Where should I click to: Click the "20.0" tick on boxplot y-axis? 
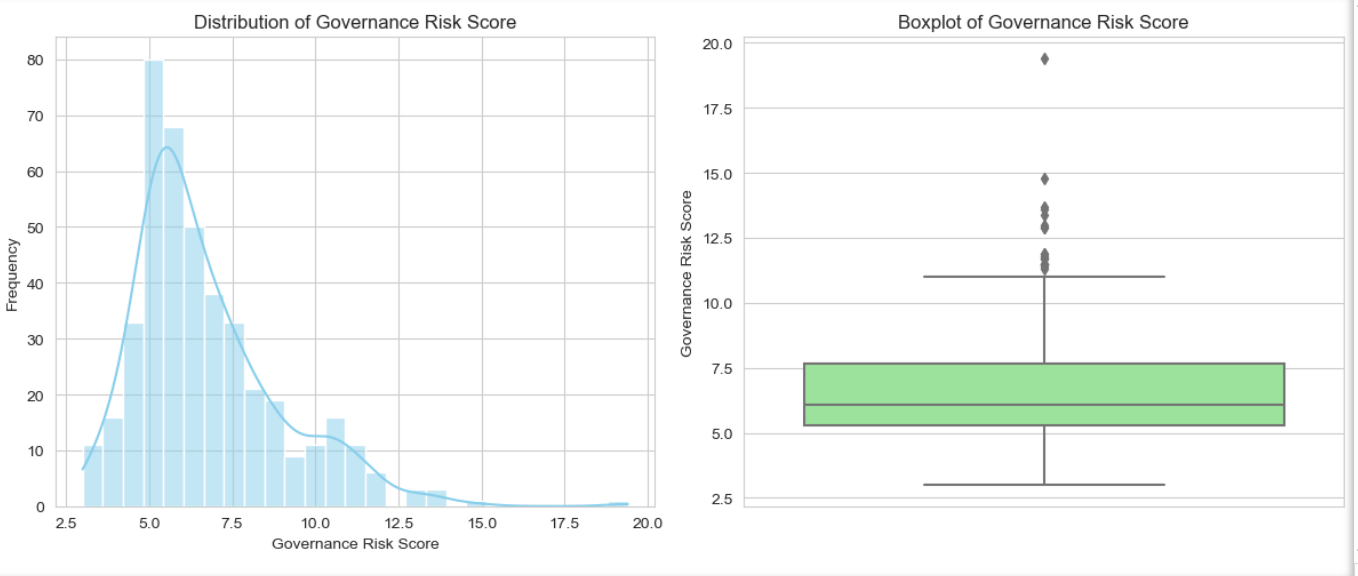[x=718, y=44]
